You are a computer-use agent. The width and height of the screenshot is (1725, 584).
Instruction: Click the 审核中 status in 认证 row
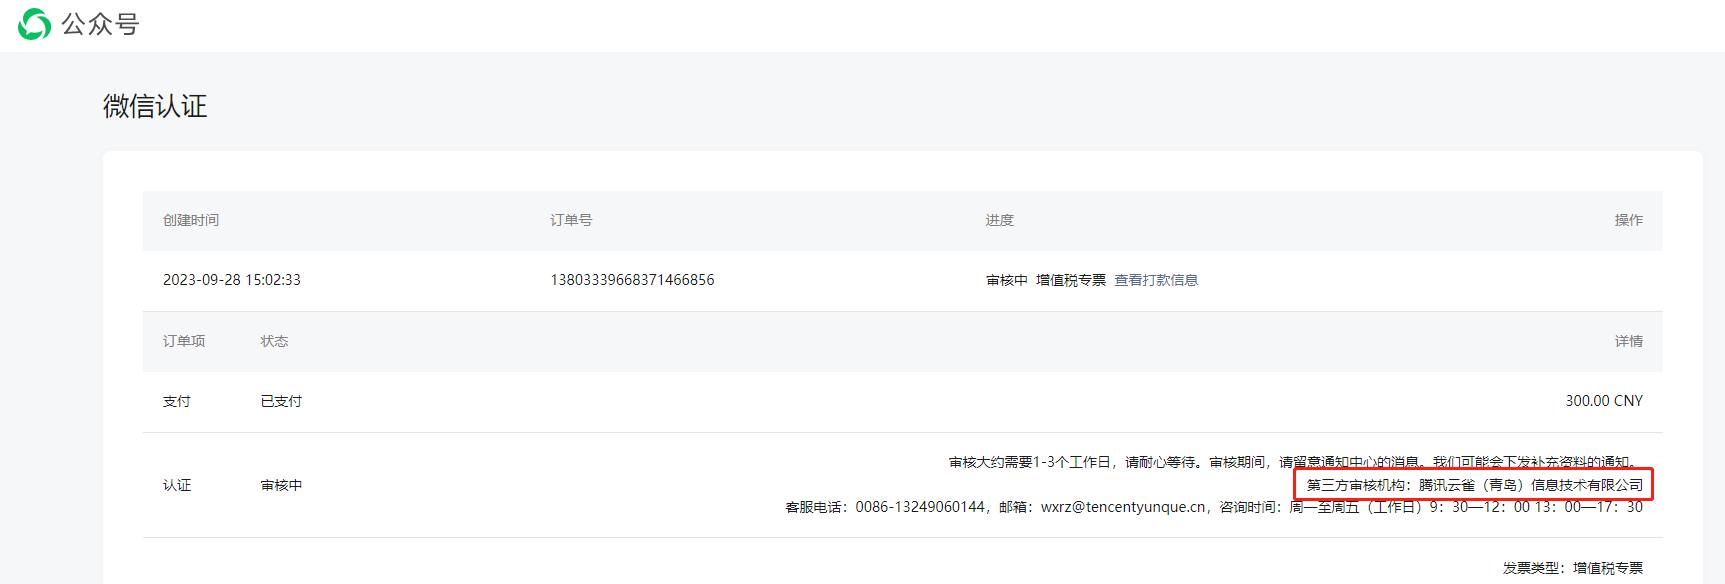[x=282, y=485]
